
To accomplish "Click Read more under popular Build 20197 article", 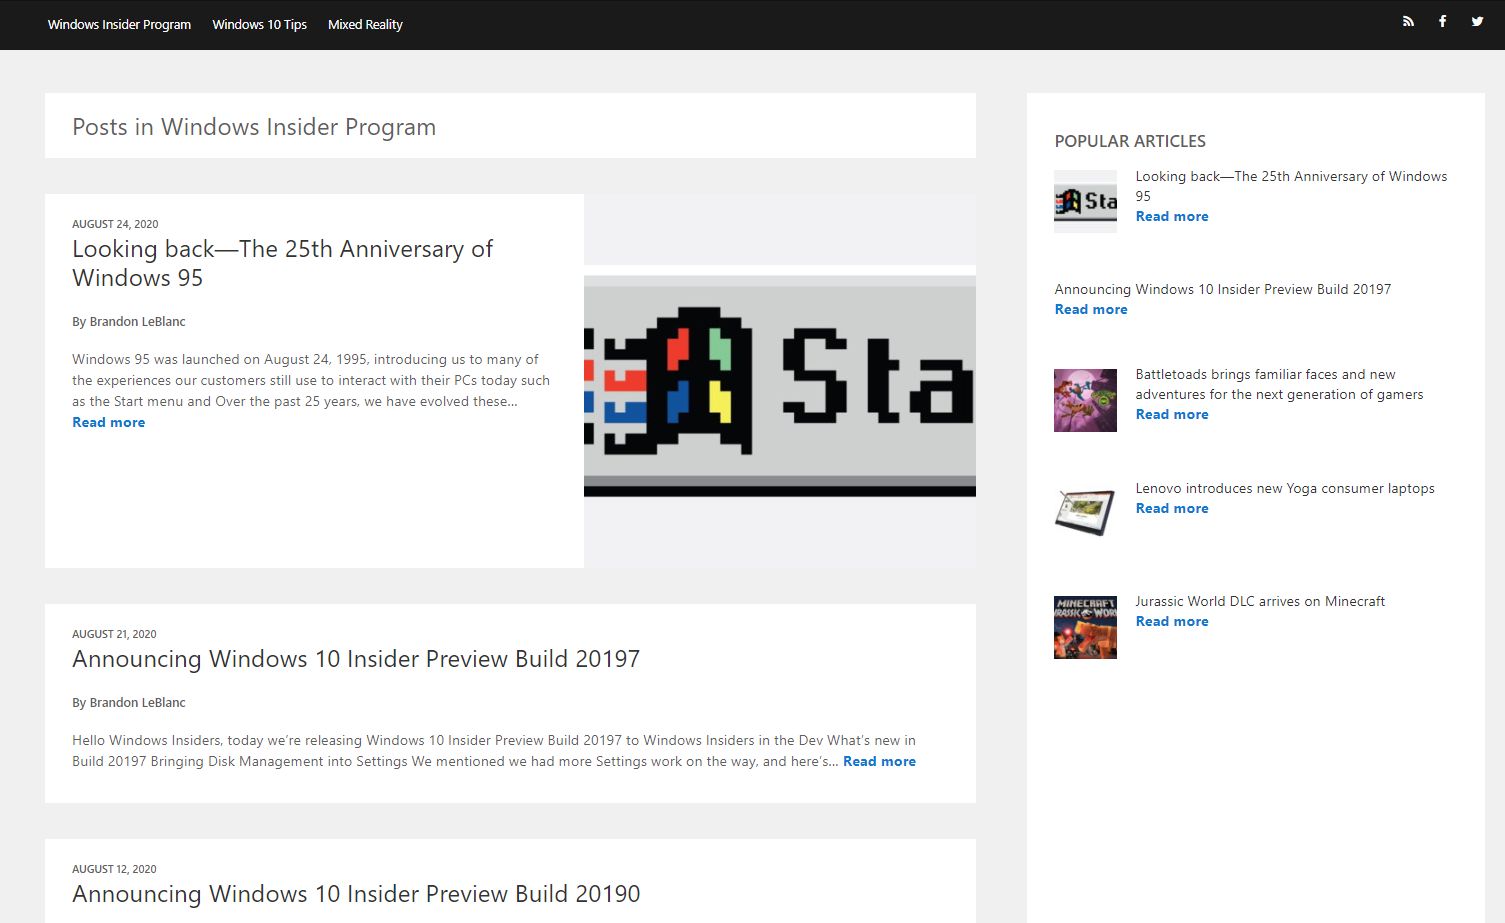I will pos(1091,309).
